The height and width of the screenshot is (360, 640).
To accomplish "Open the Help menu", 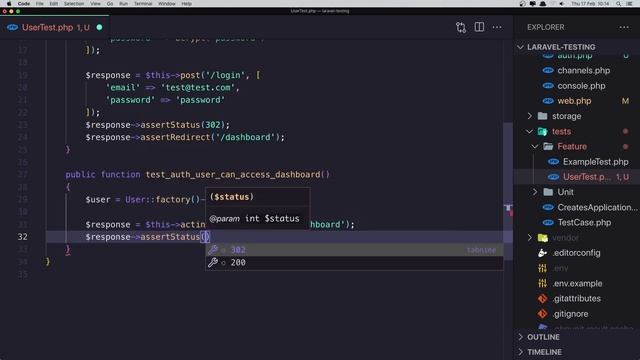I will pyautogui.click(x=187, y=4).
